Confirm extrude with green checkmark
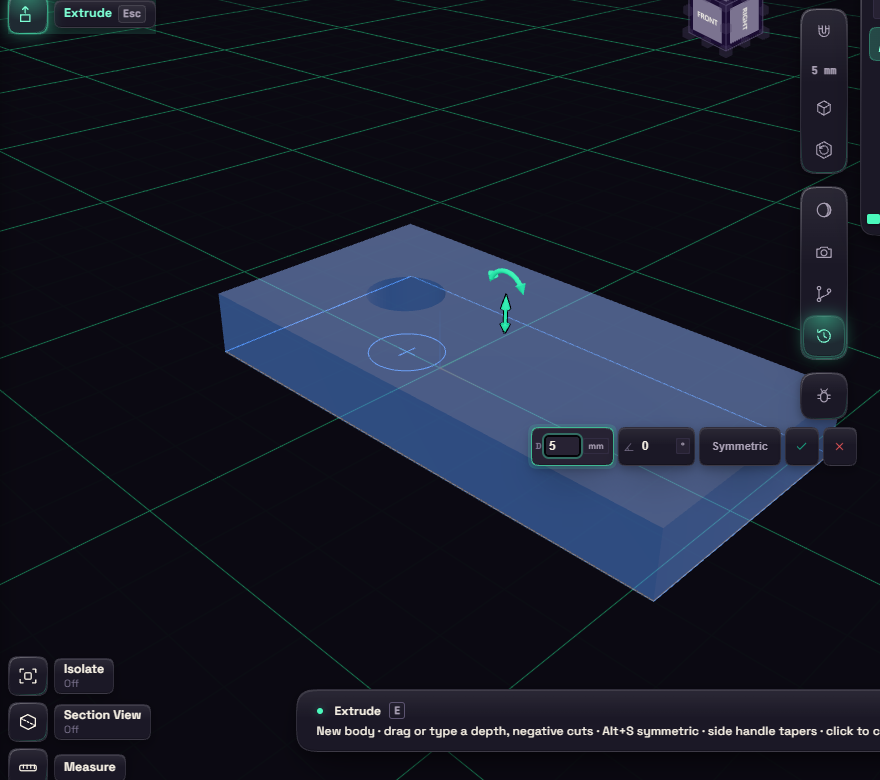This screenshot has width=880, height=780. coord(801,447)
